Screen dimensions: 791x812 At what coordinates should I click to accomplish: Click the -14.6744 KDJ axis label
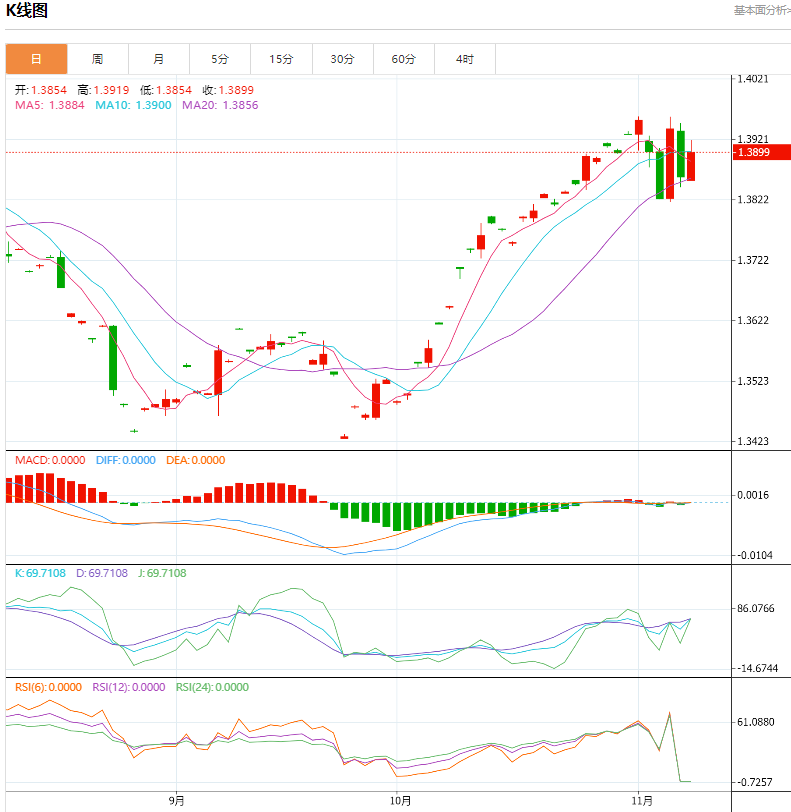point(757,669)
